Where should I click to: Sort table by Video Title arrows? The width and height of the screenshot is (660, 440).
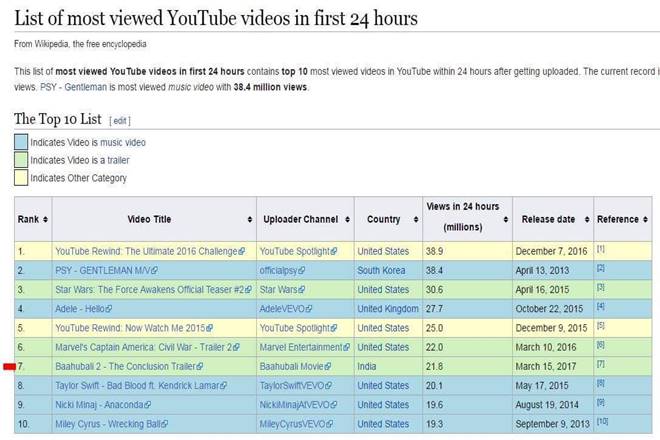[249, 220]
